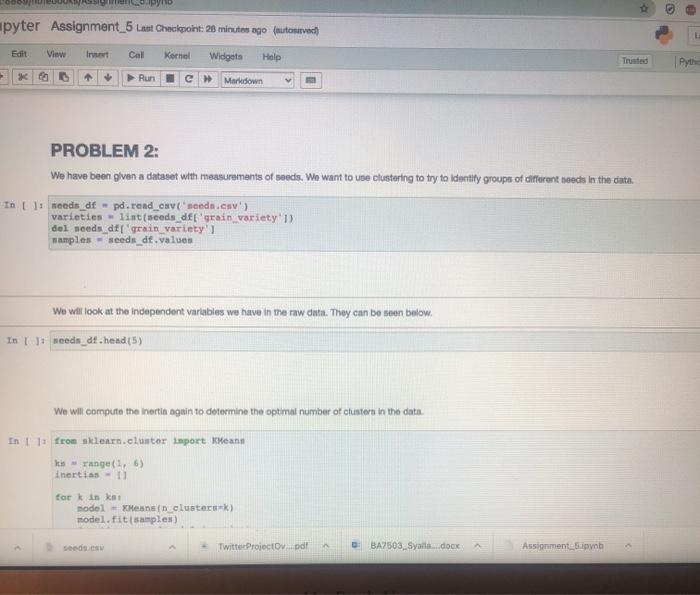Image resolution: width=700 pixels, height=595 pixels.
Task: Click the Python logo icon in header
Action: [x=664, y=35]
